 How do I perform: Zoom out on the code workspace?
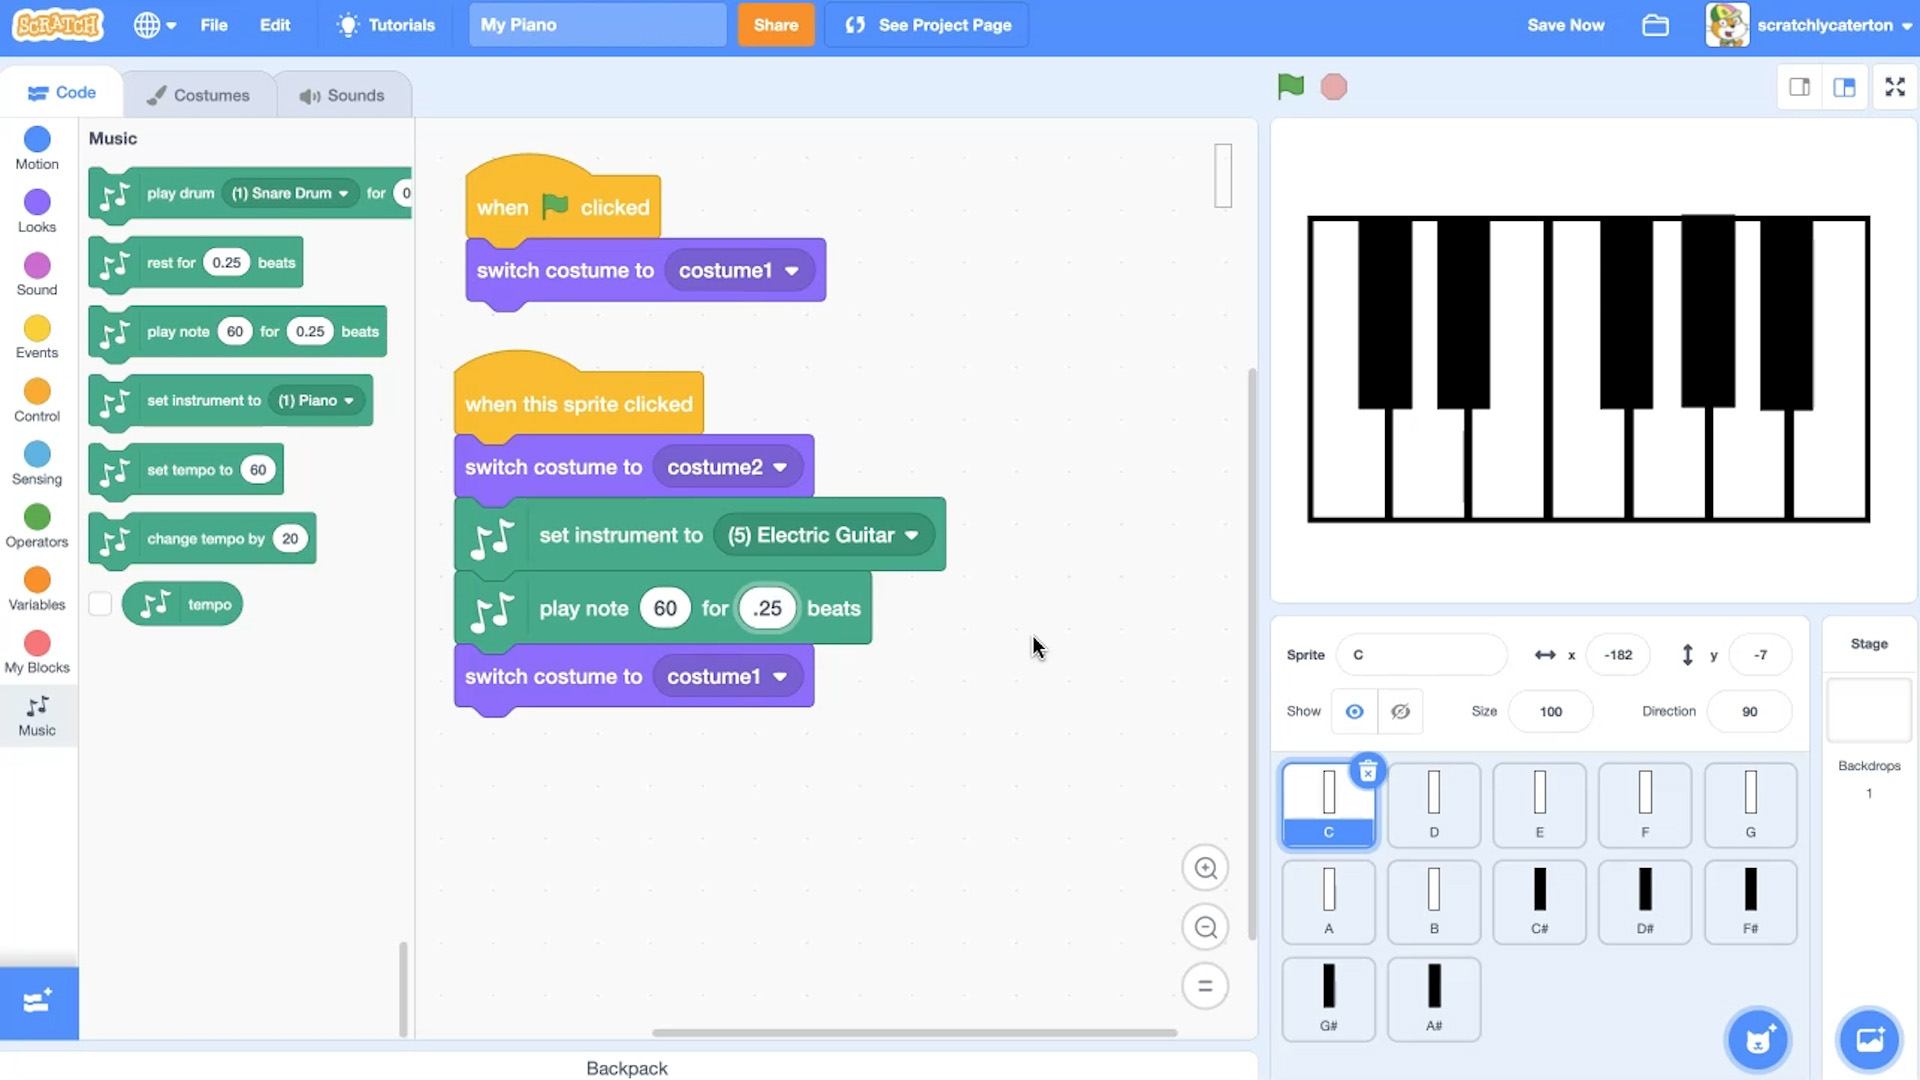coord(1205,927)
